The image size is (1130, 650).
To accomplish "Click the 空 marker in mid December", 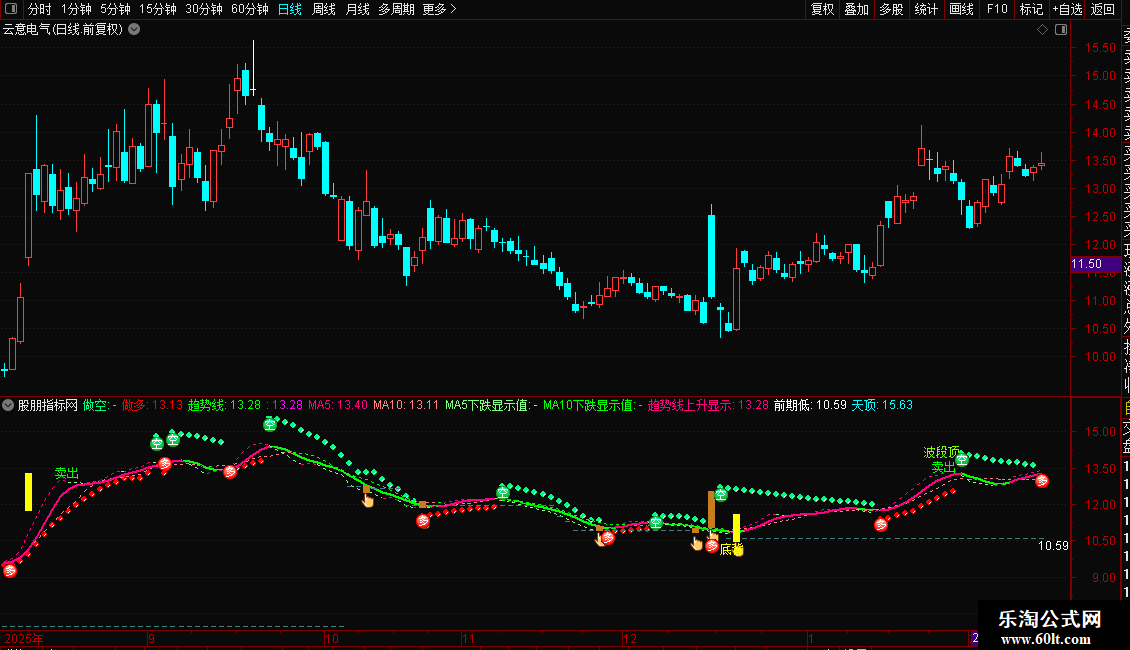I will point(721,494).
